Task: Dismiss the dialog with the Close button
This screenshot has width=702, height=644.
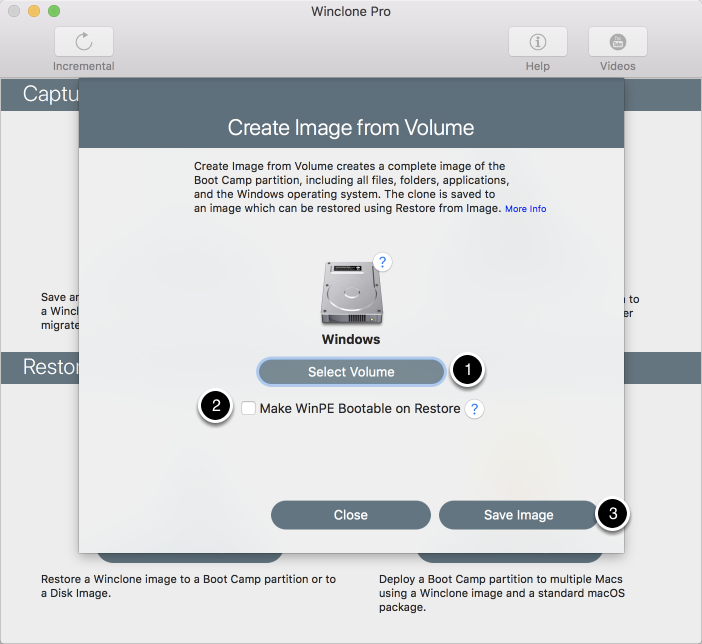Action: (351, 515)
